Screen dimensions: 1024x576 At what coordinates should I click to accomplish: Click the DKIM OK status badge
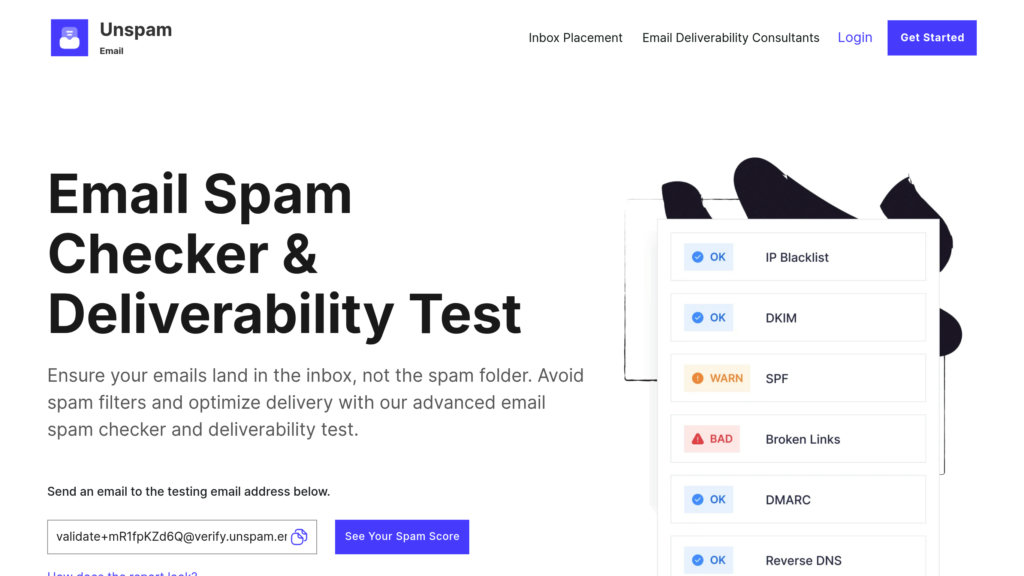click(709, 318)
